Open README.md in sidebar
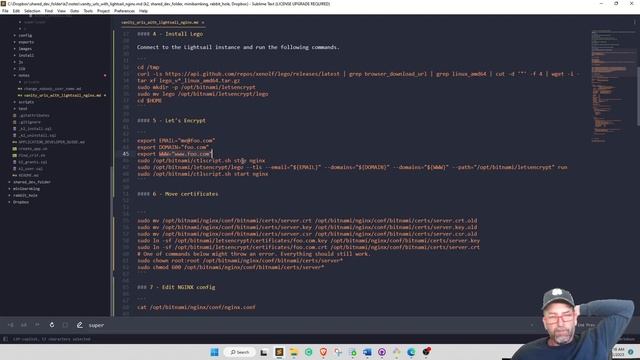Image resolution: width=640 pixels, height=360 pixels. (x=29, y=176)
